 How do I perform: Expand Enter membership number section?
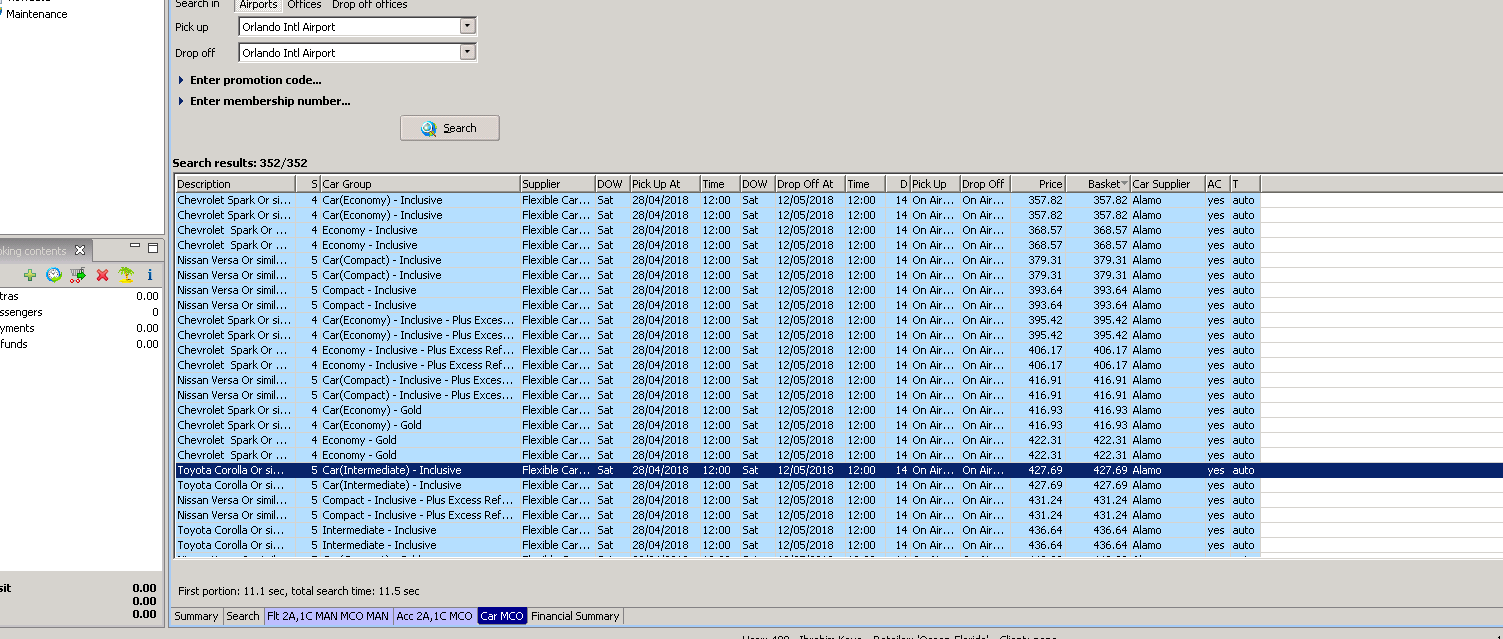tap(269, 101)
